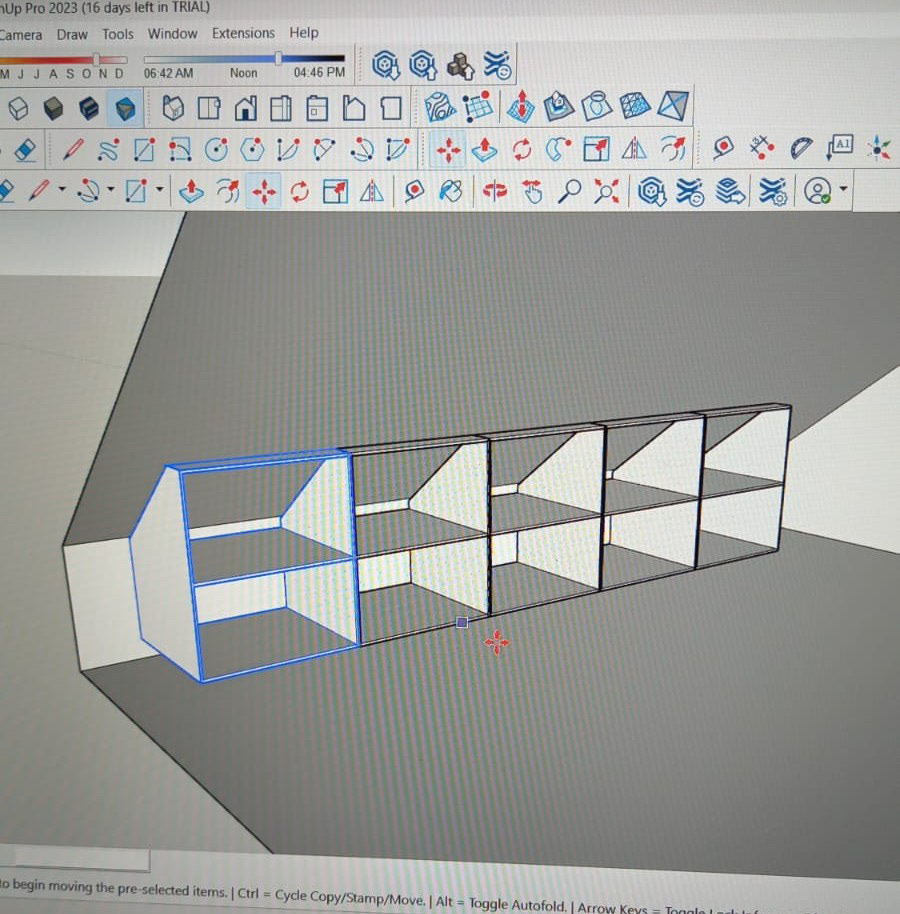Click the Measurements box in status bar
This screenshot has width=900, height=914.
75,859
